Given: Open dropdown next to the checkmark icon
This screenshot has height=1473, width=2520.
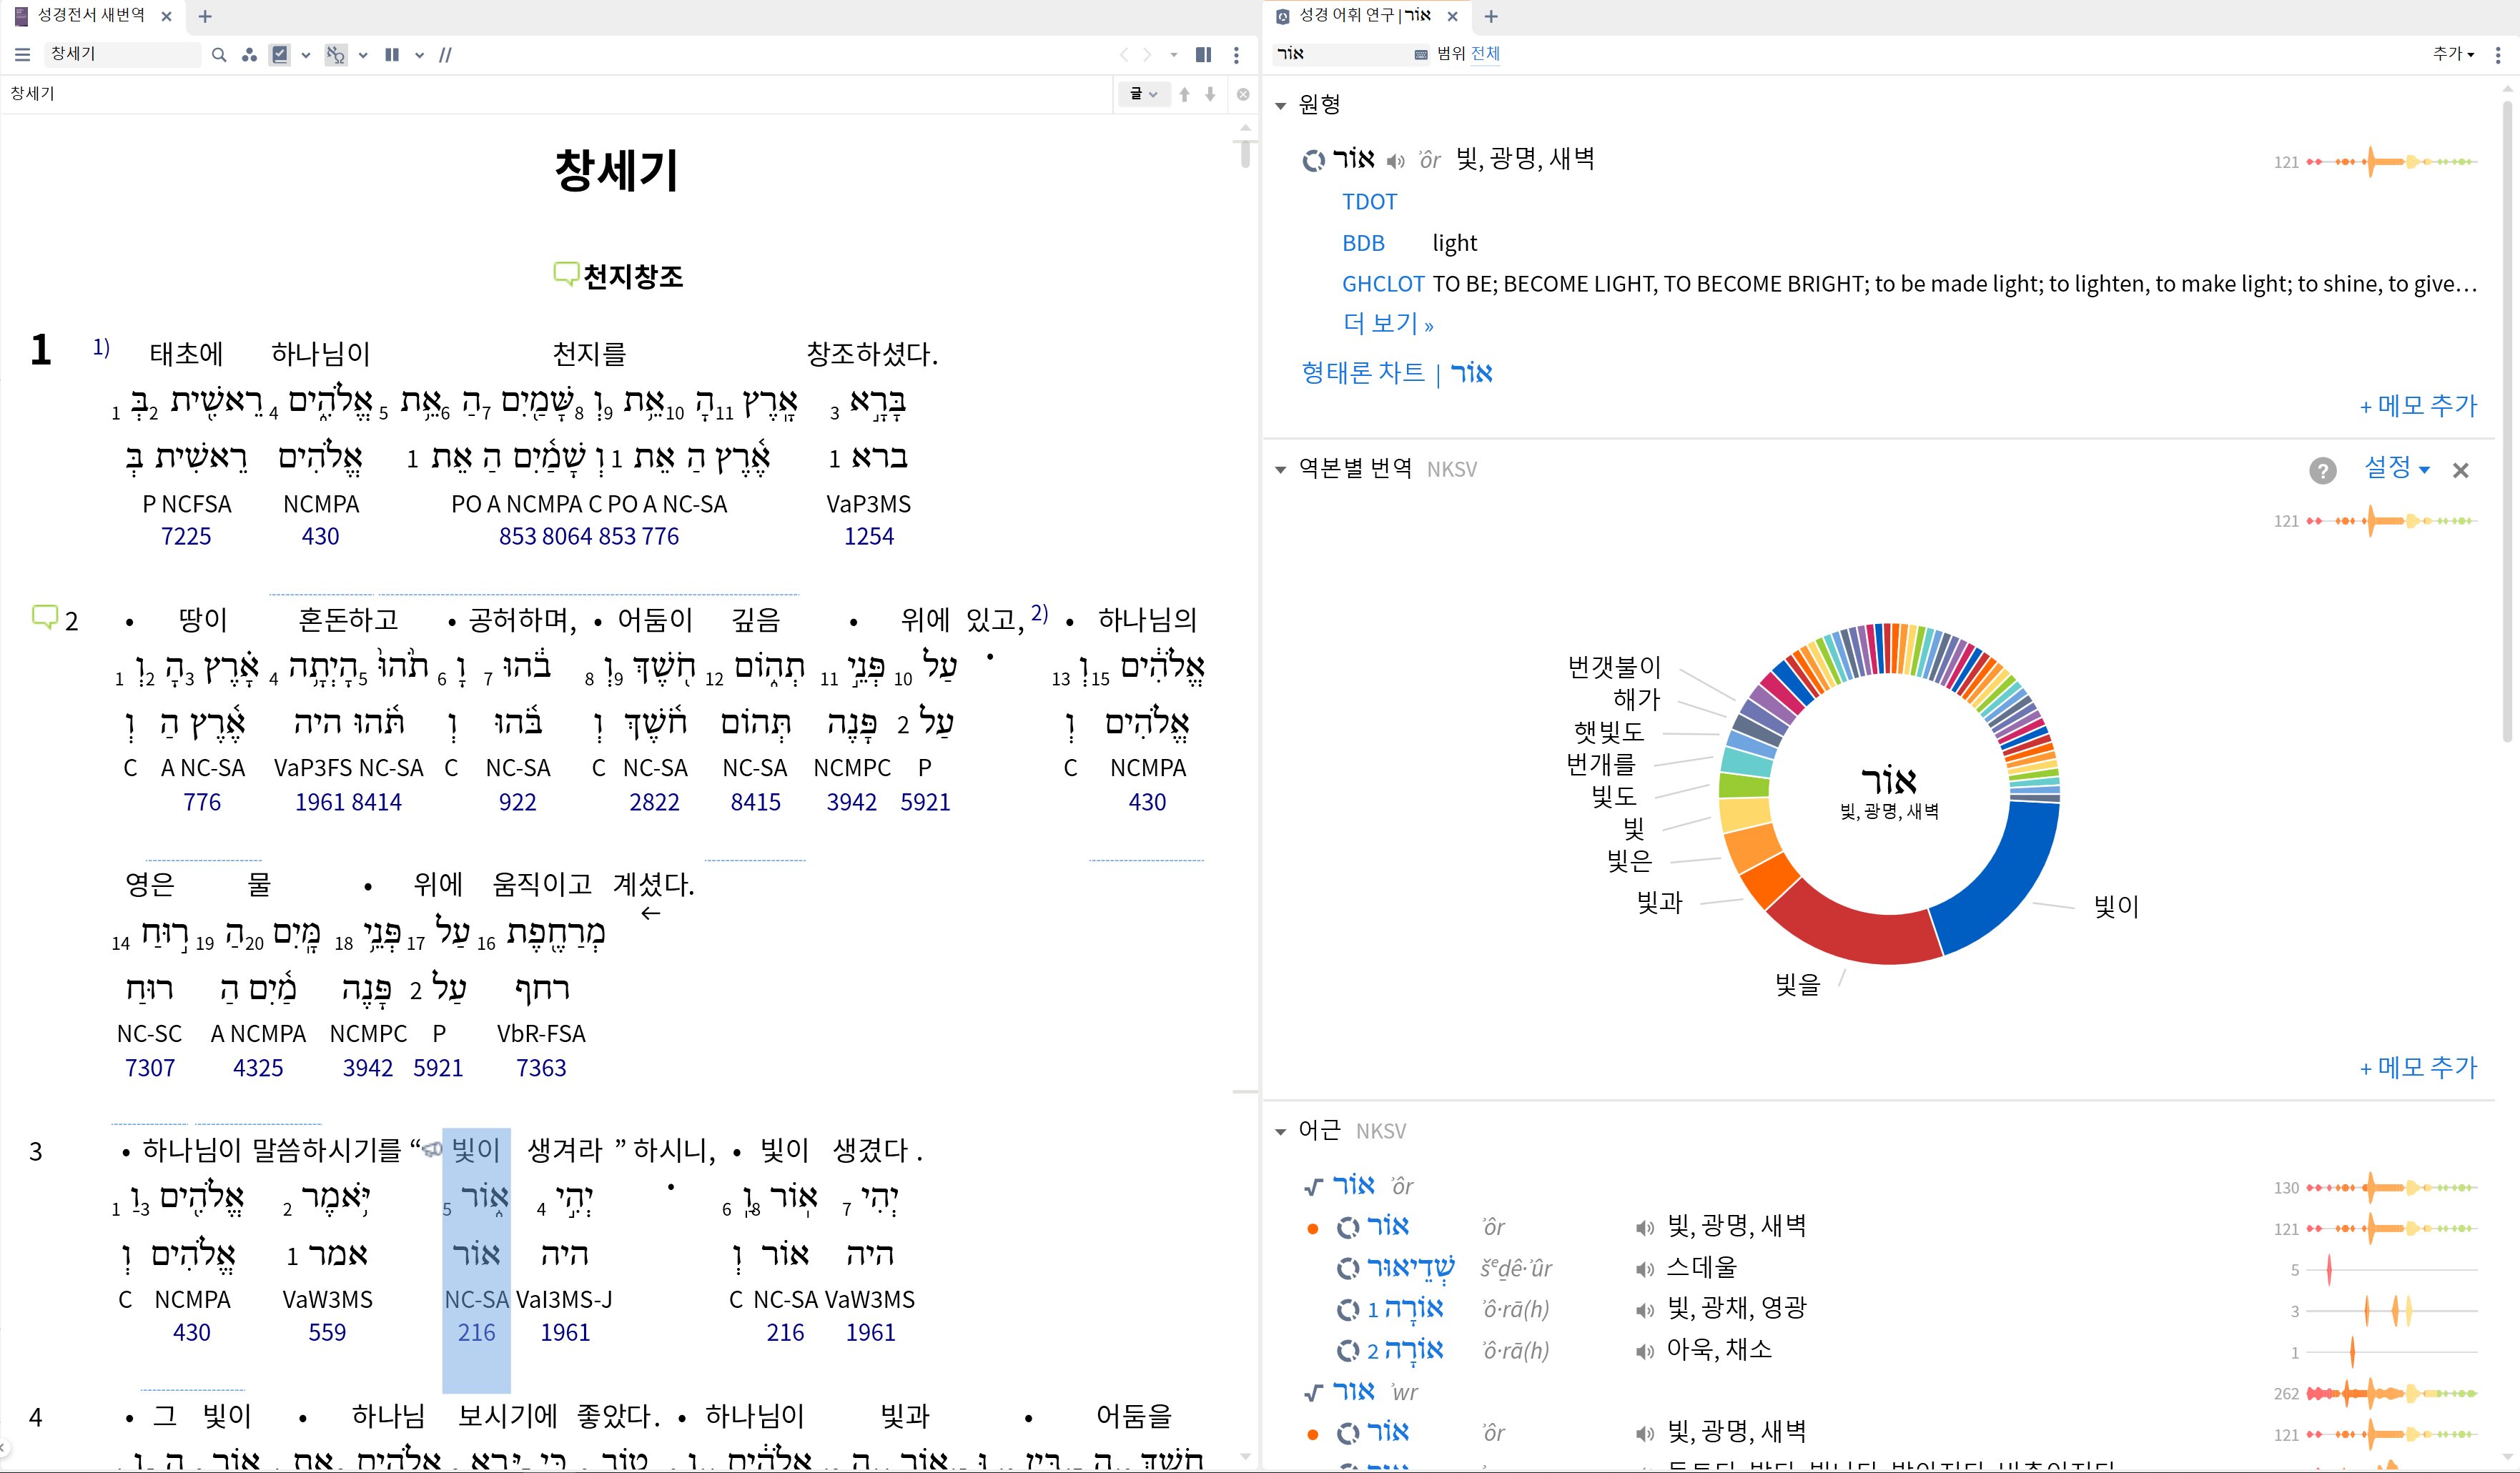Looking at the screenshot, I should (x=306, y=55).
